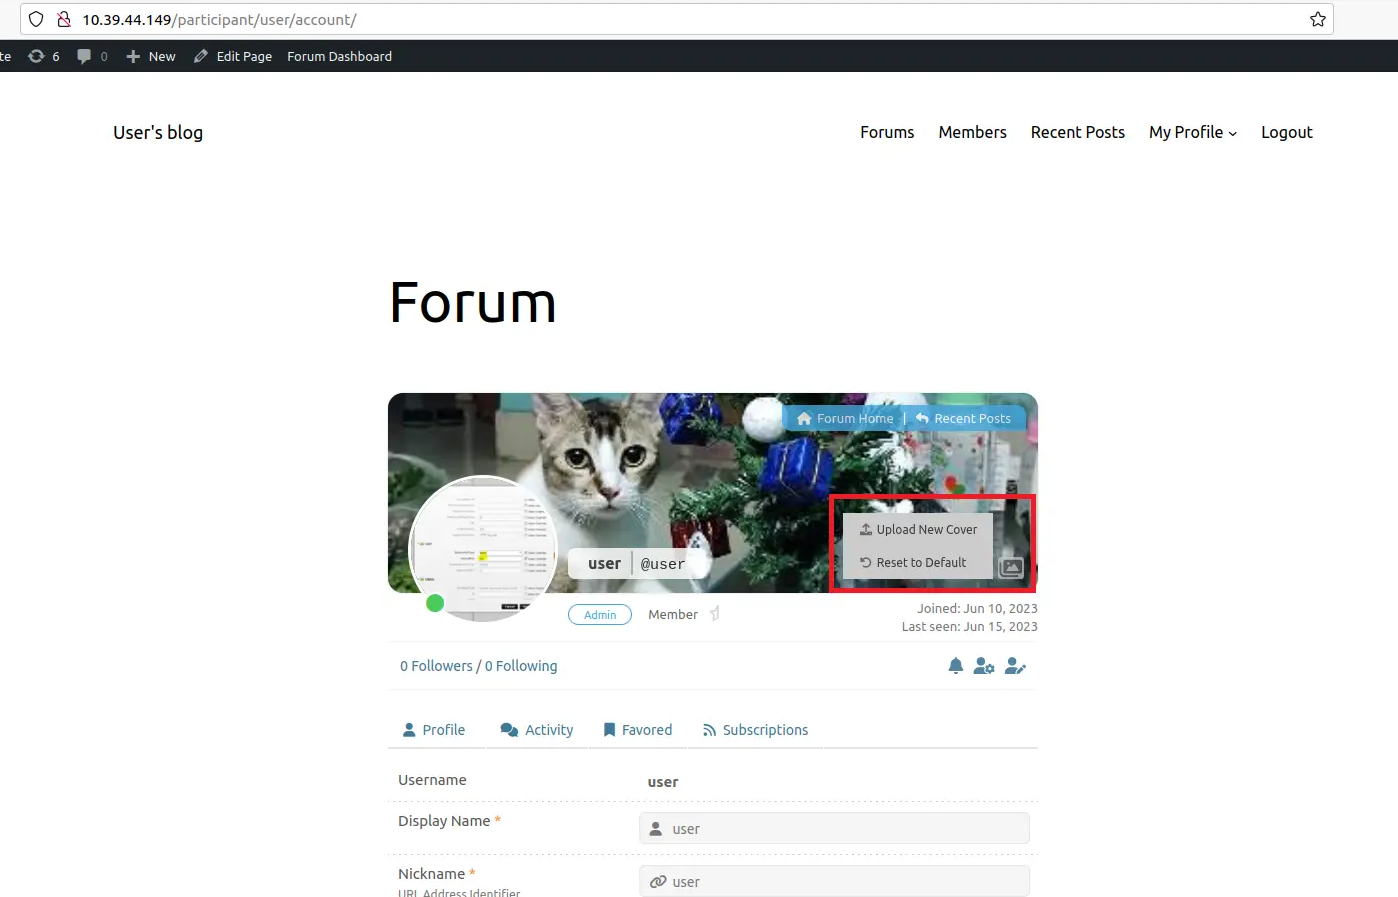This screenshot has height=897, width=1398.
Task: Click the Last seen: Jun 15, 2023 text
Action: [x=969, y=626]
